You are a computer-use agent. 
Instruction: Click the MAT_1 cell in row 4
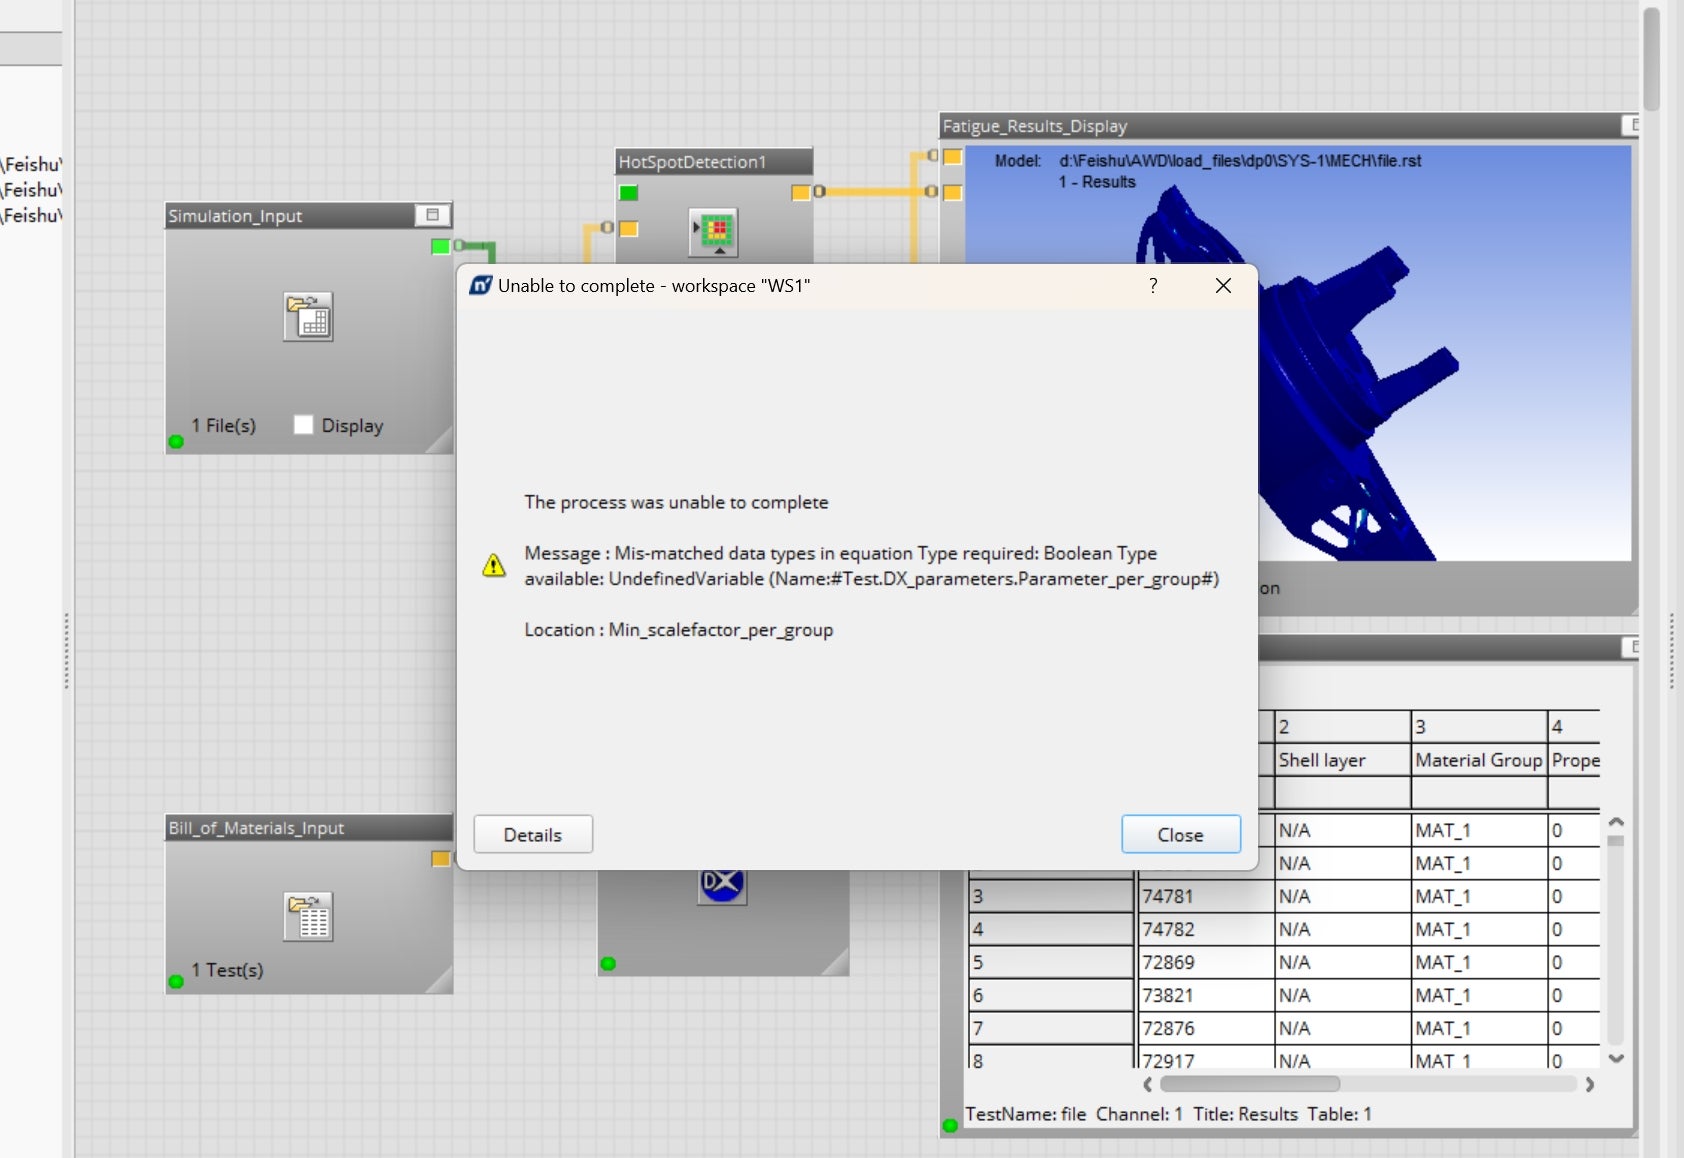[1479, 929]
